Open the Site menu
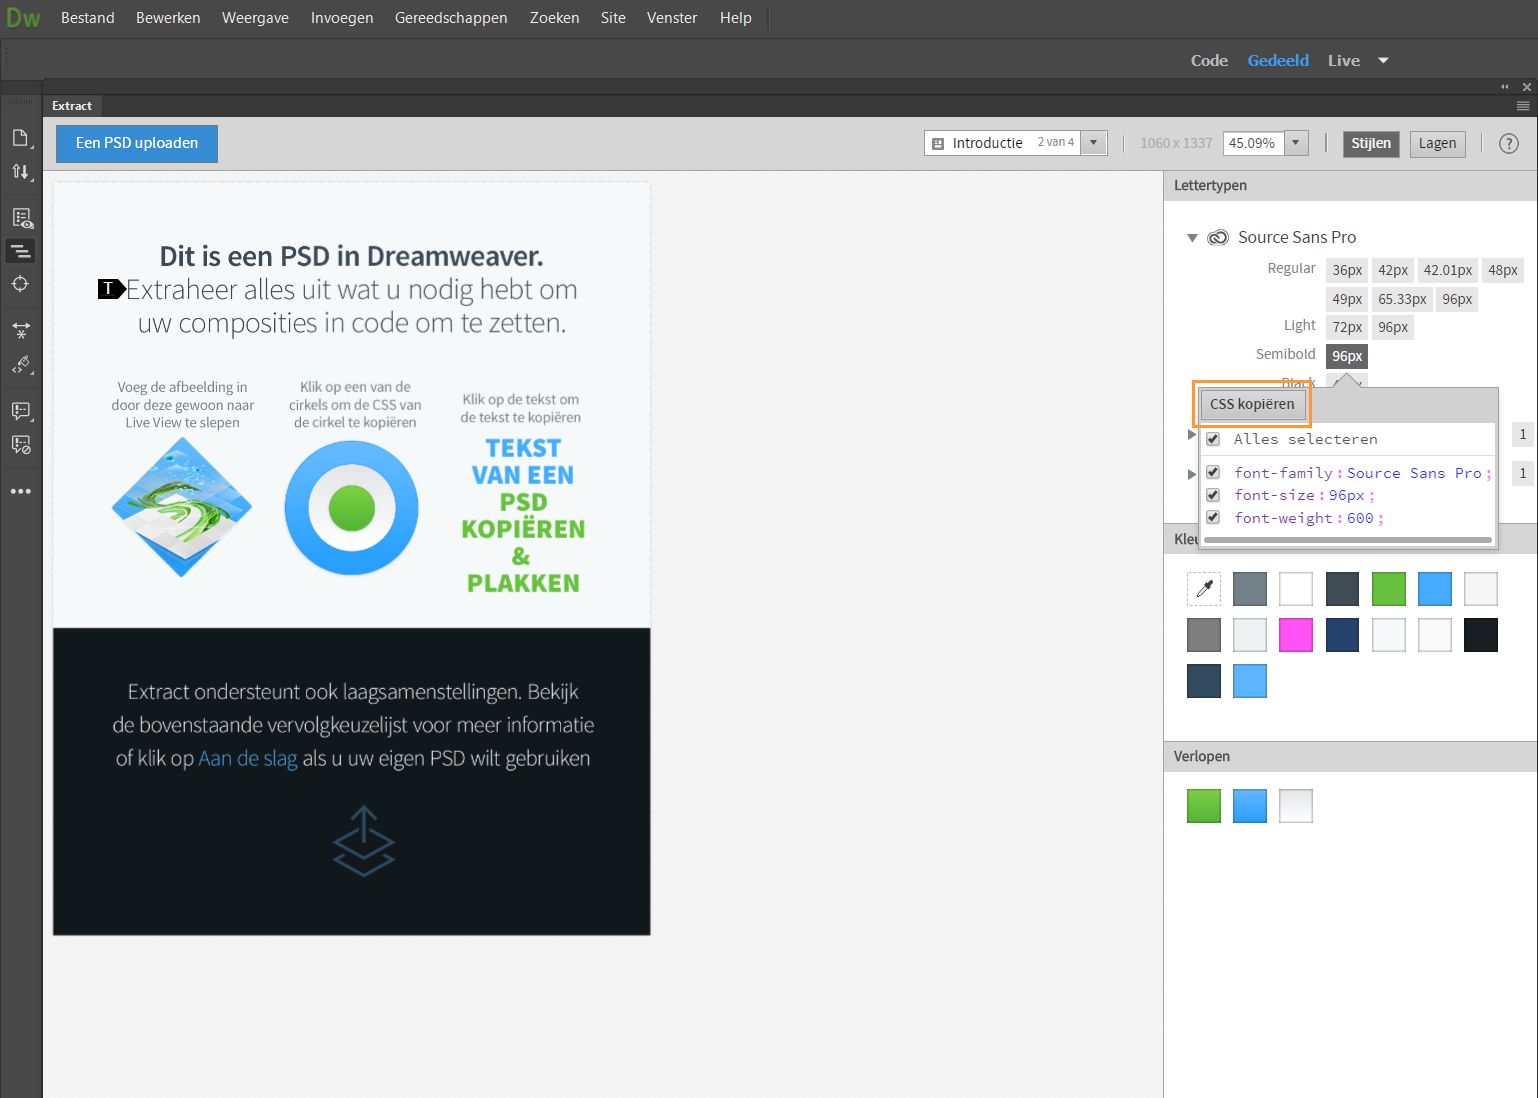This screenshot has height=1098, width=1538. coord(613,18)
